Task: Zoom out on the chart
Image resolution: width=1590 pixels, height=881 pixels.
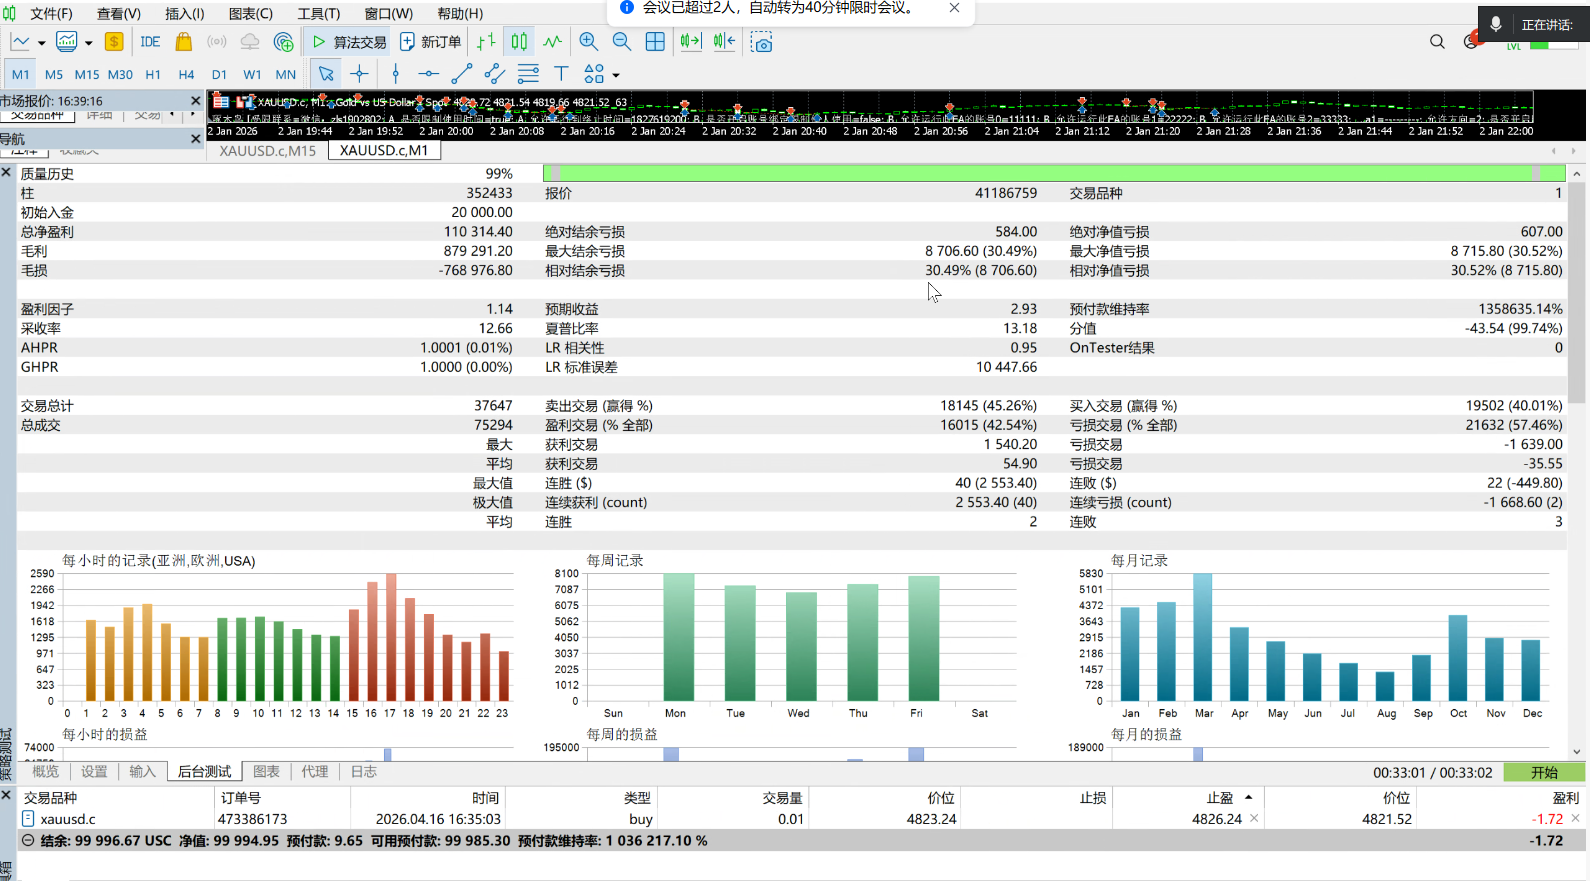Action: click(621, 42)
